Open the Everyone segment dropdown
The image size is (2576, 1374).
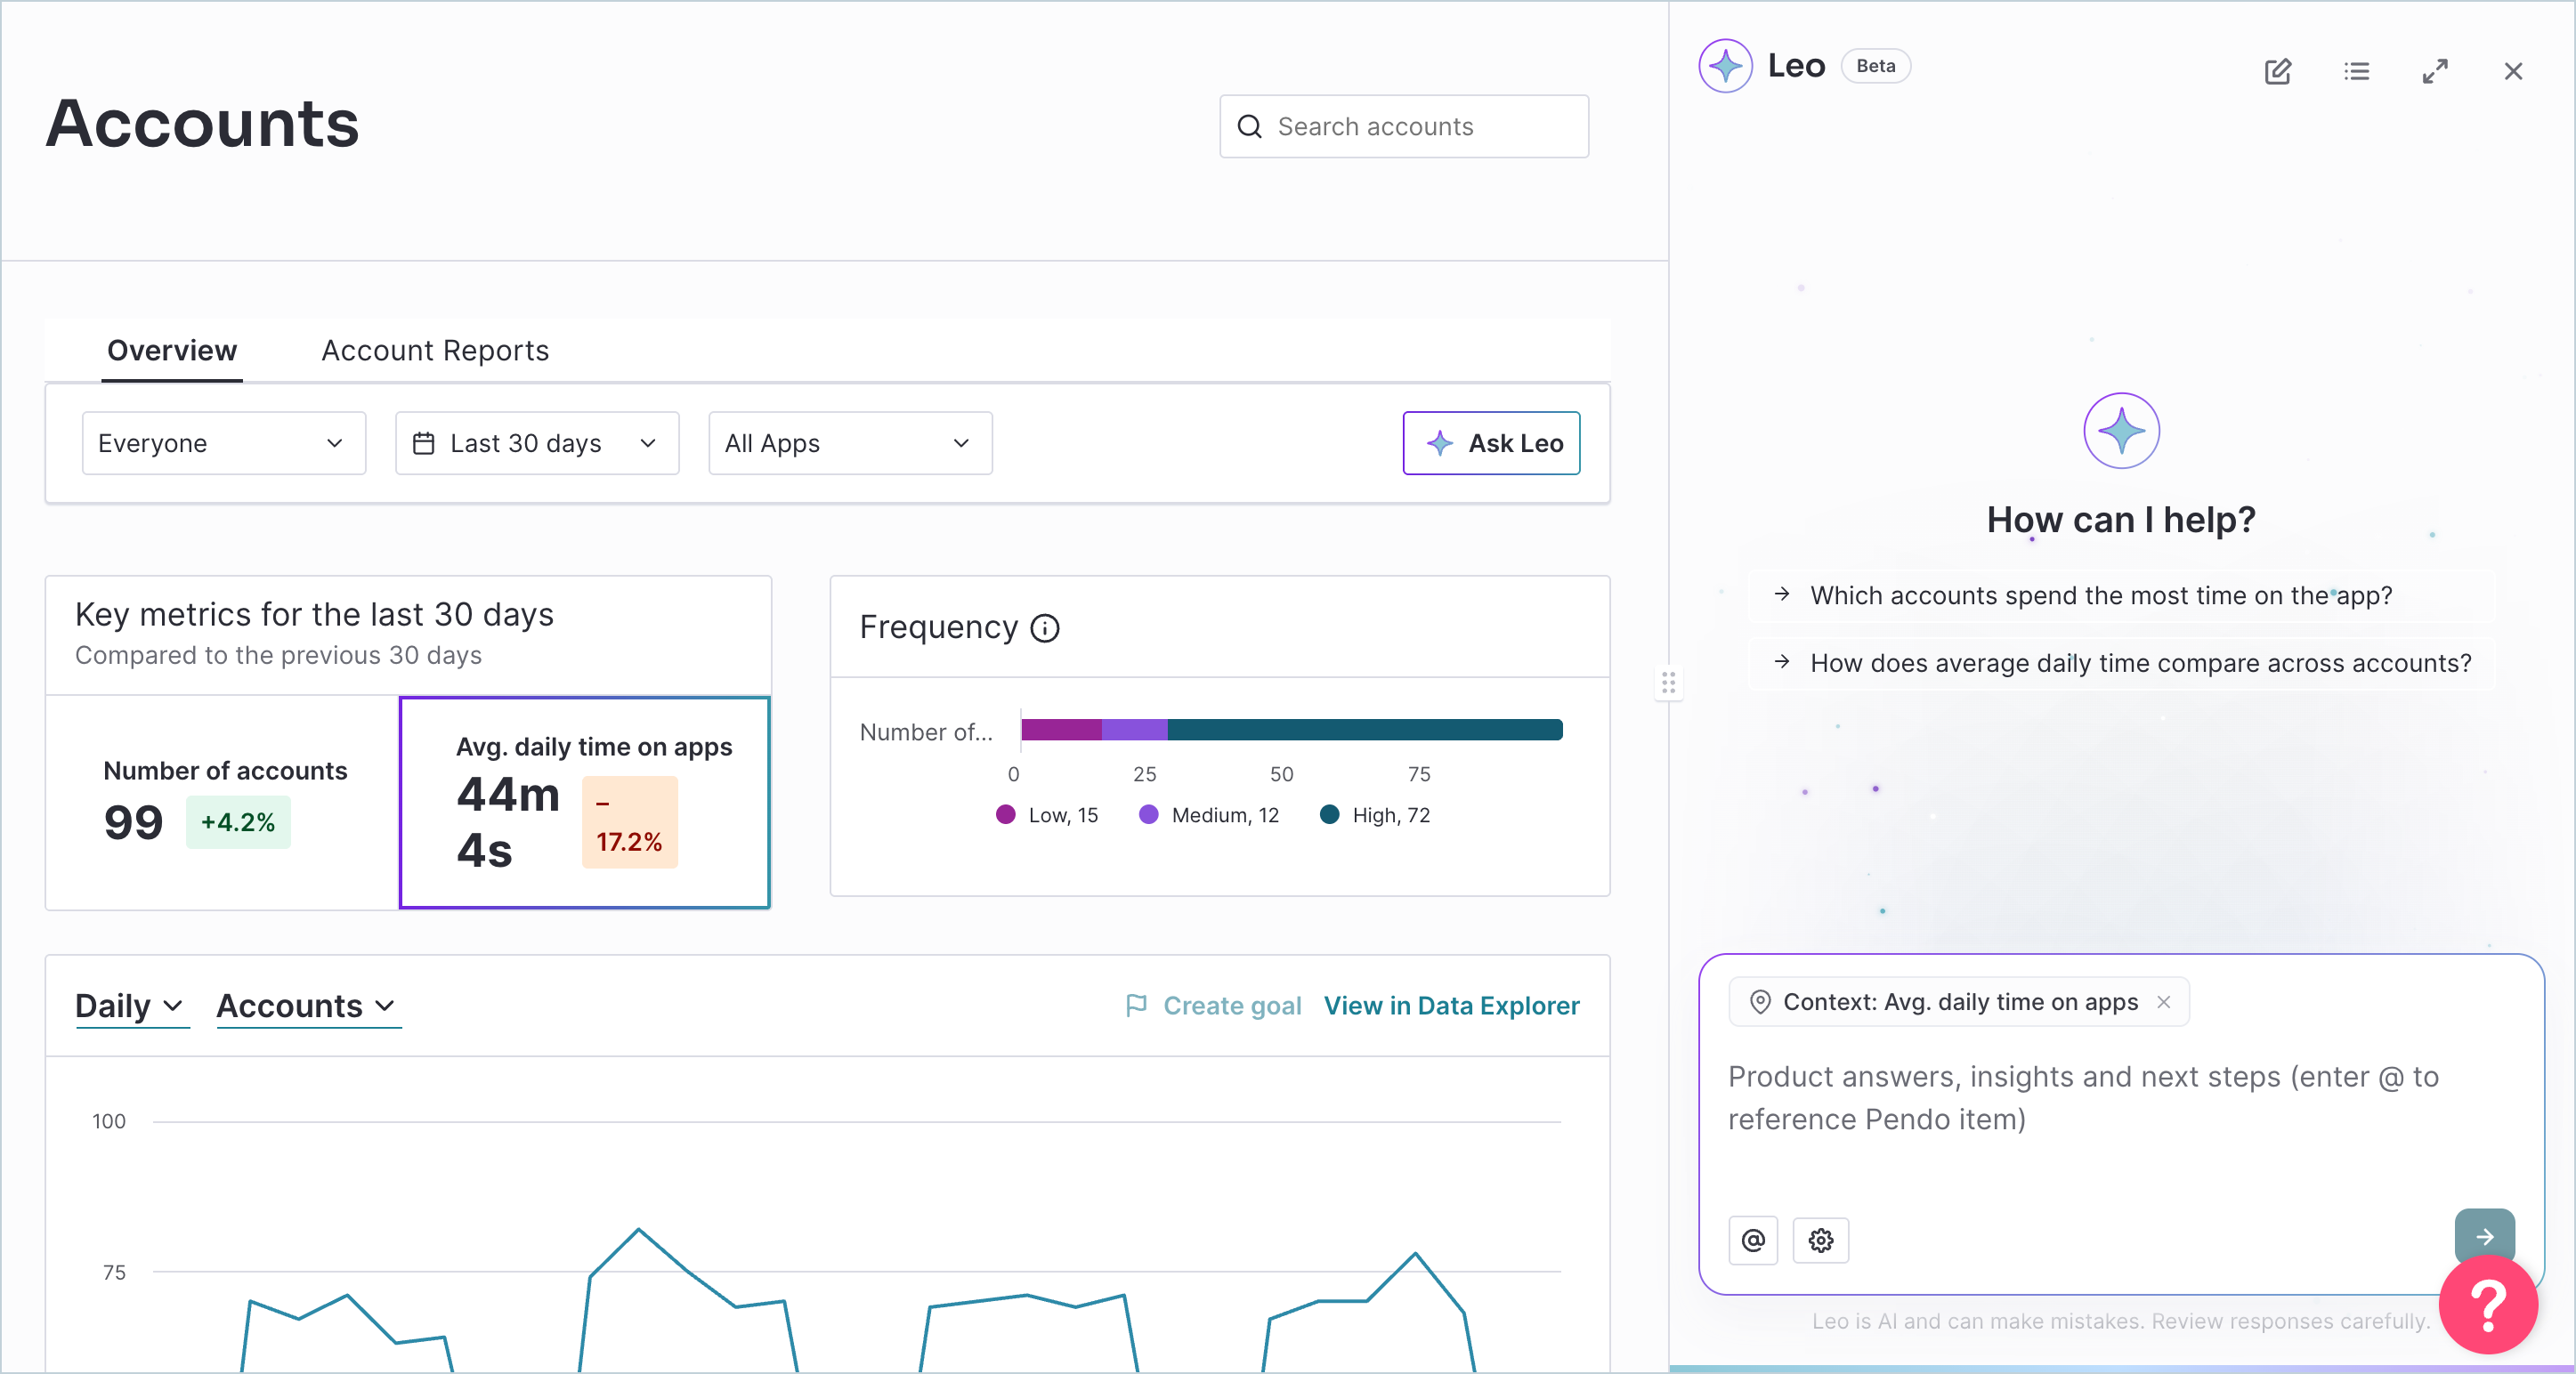(224, 443)
